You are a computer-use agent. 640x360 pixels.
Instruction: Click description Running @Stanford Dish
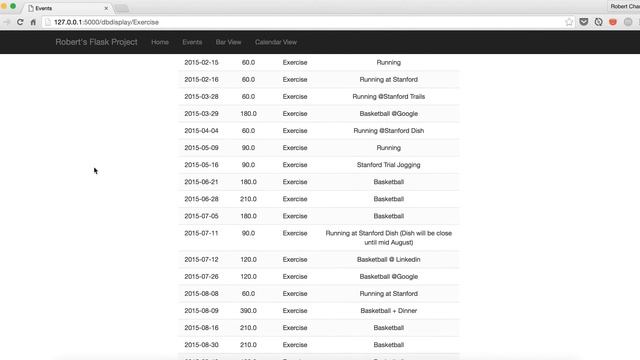[389, 131]
